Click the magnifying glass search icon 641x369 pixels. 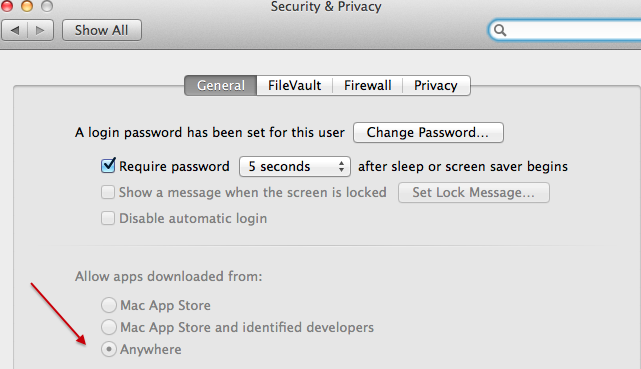500,30
